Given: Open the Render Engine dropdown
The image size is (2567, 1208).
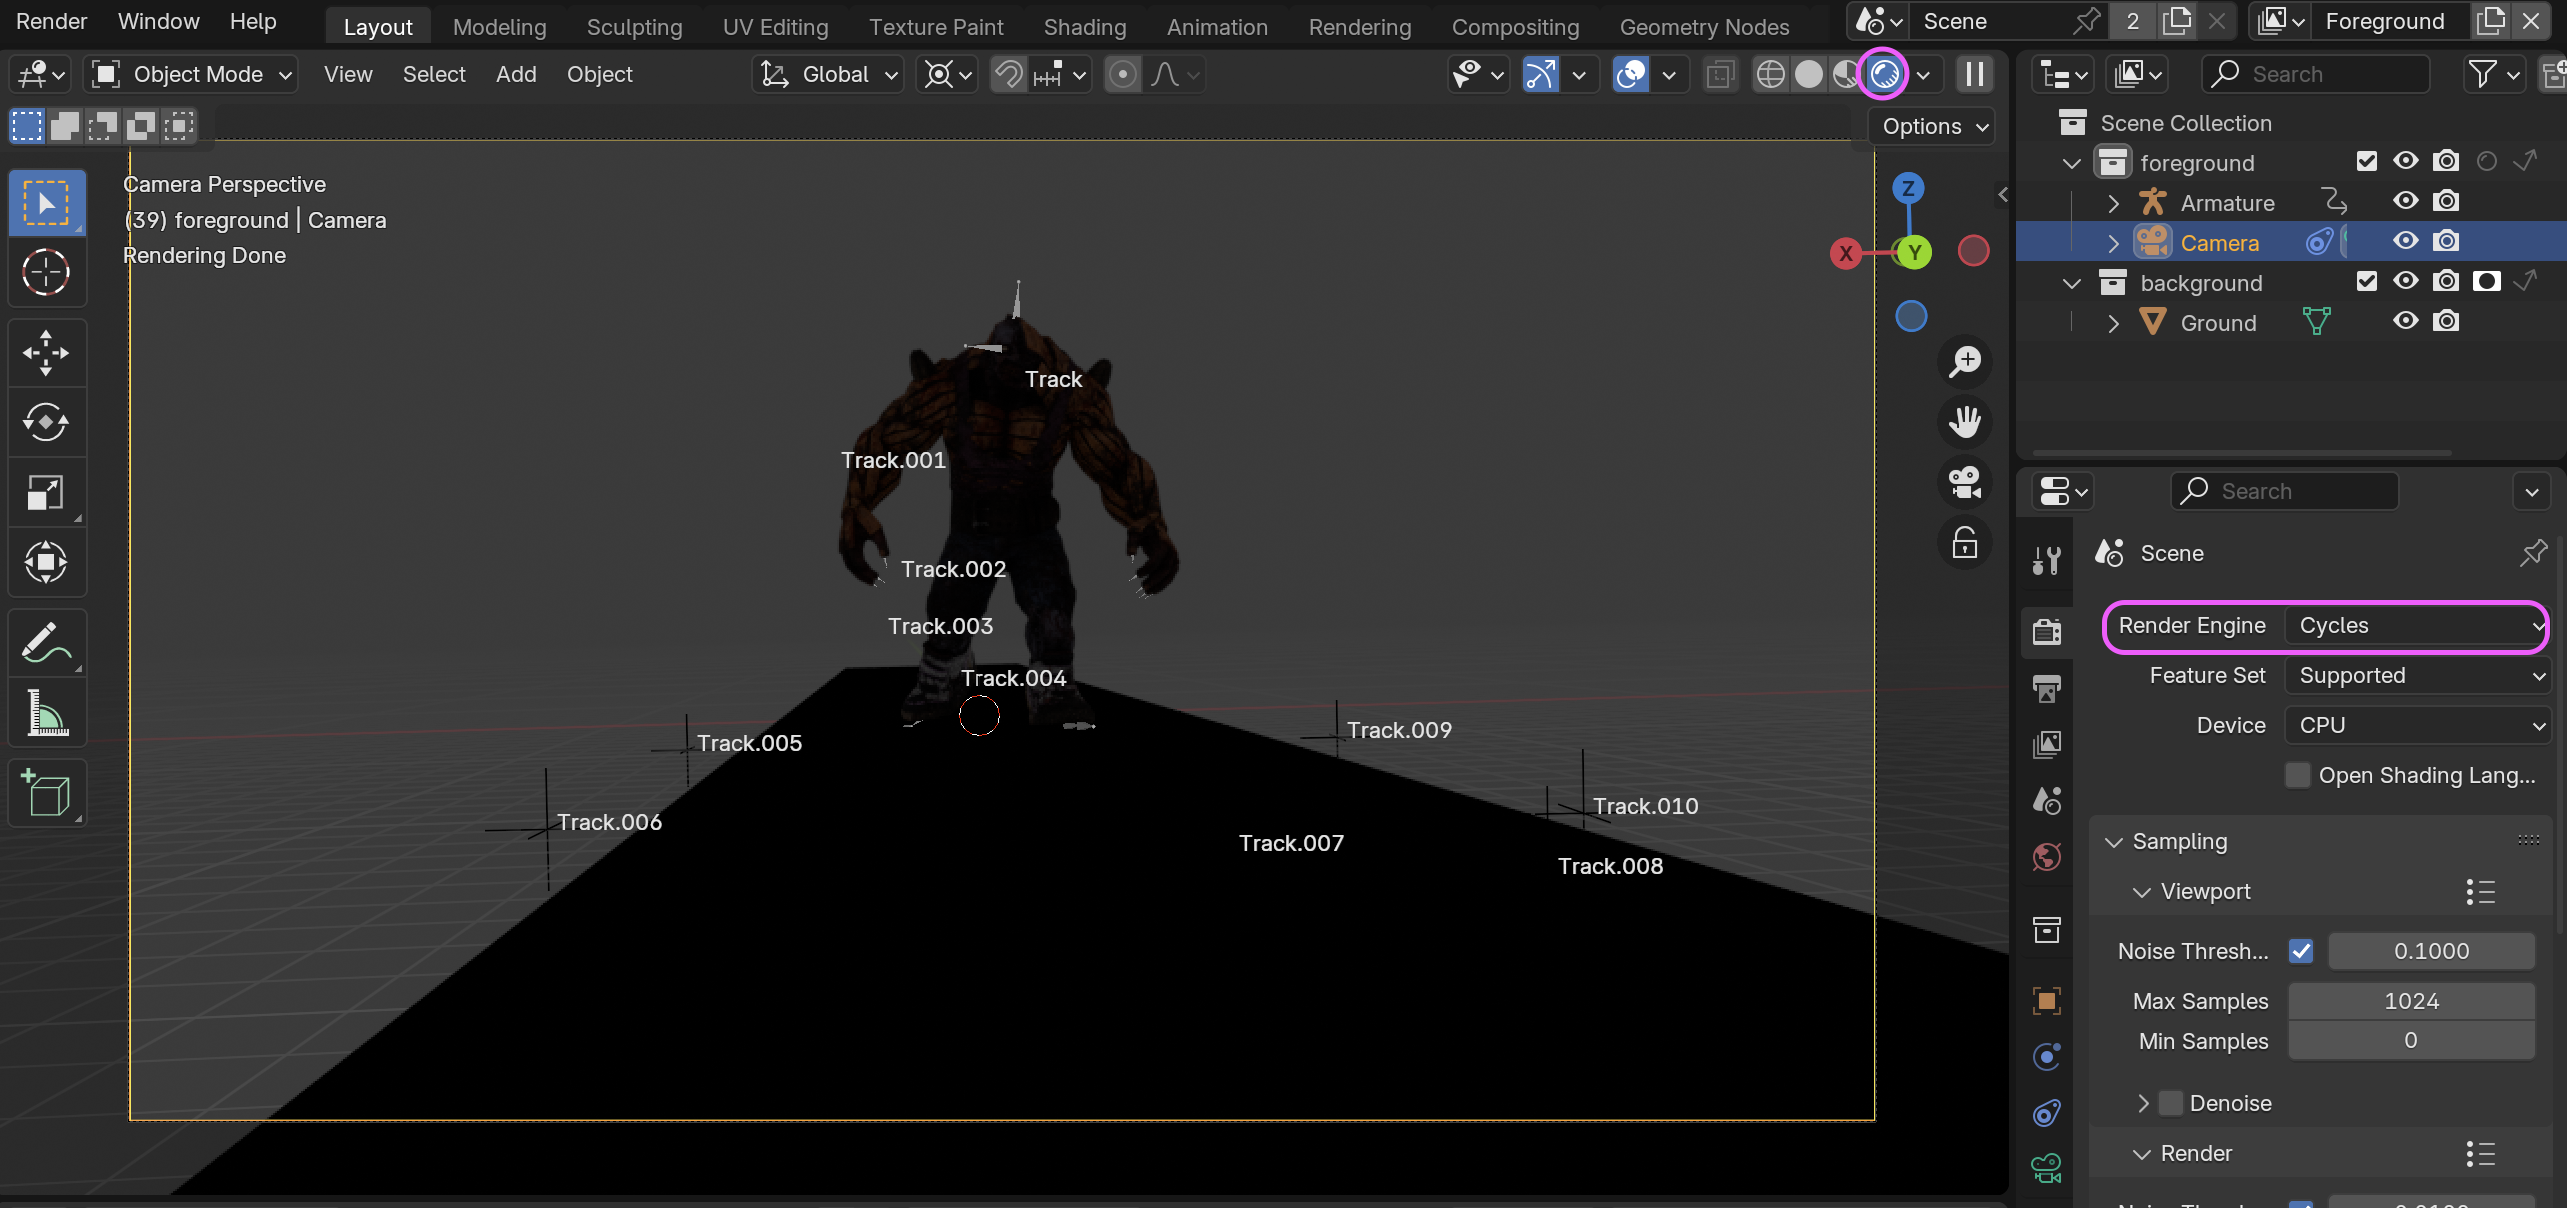Looking at the screenshot, I should tap(2415, 626).
